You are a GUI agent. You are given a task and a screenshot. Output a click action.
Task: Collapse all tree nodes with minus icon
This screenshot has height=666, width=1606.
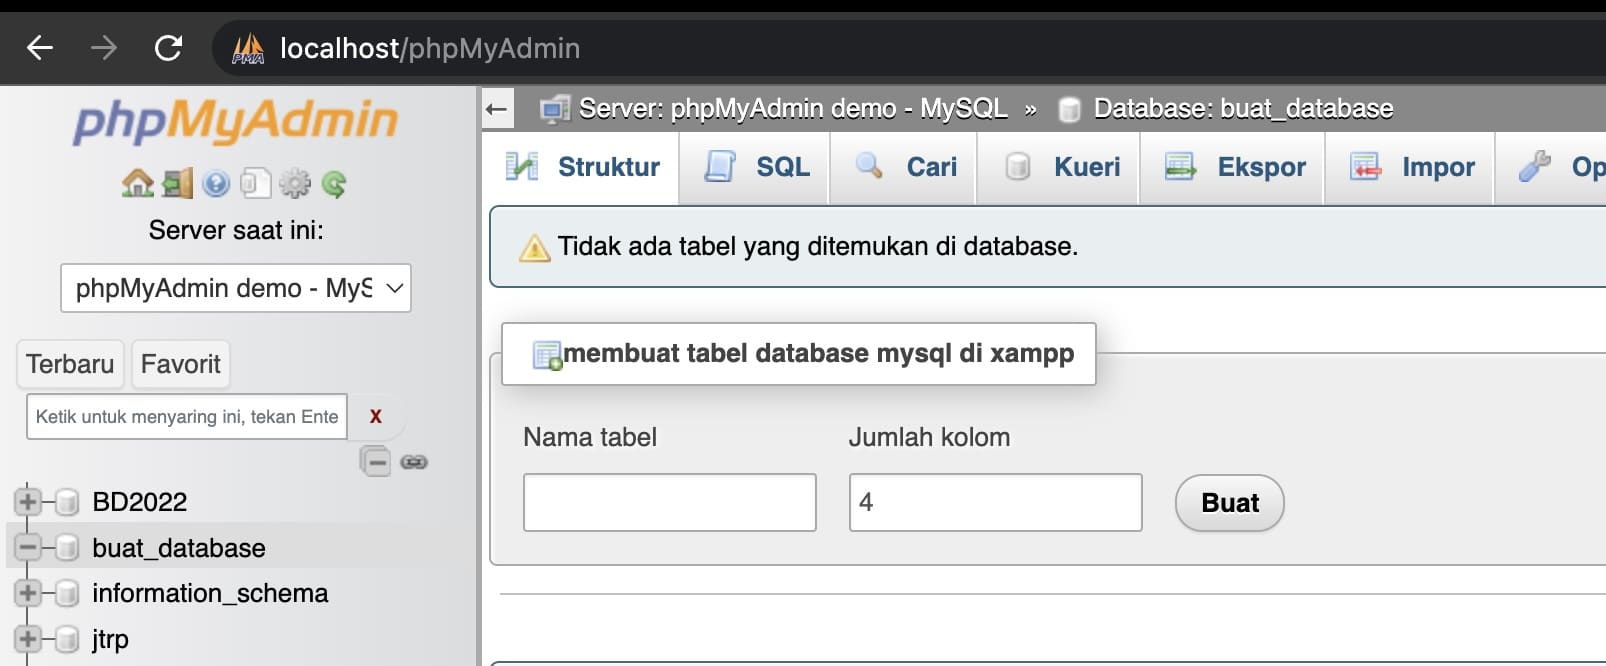tap(375, 461)
